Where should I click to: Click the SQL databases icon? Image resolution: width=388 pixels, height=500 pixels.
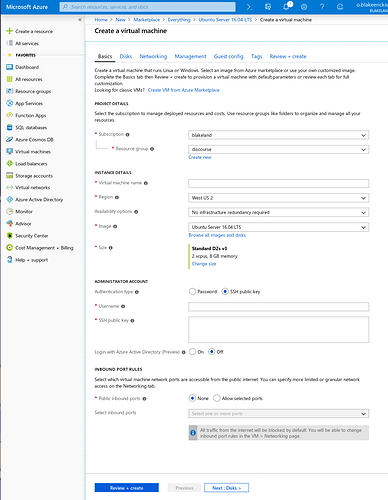point(10,127)
